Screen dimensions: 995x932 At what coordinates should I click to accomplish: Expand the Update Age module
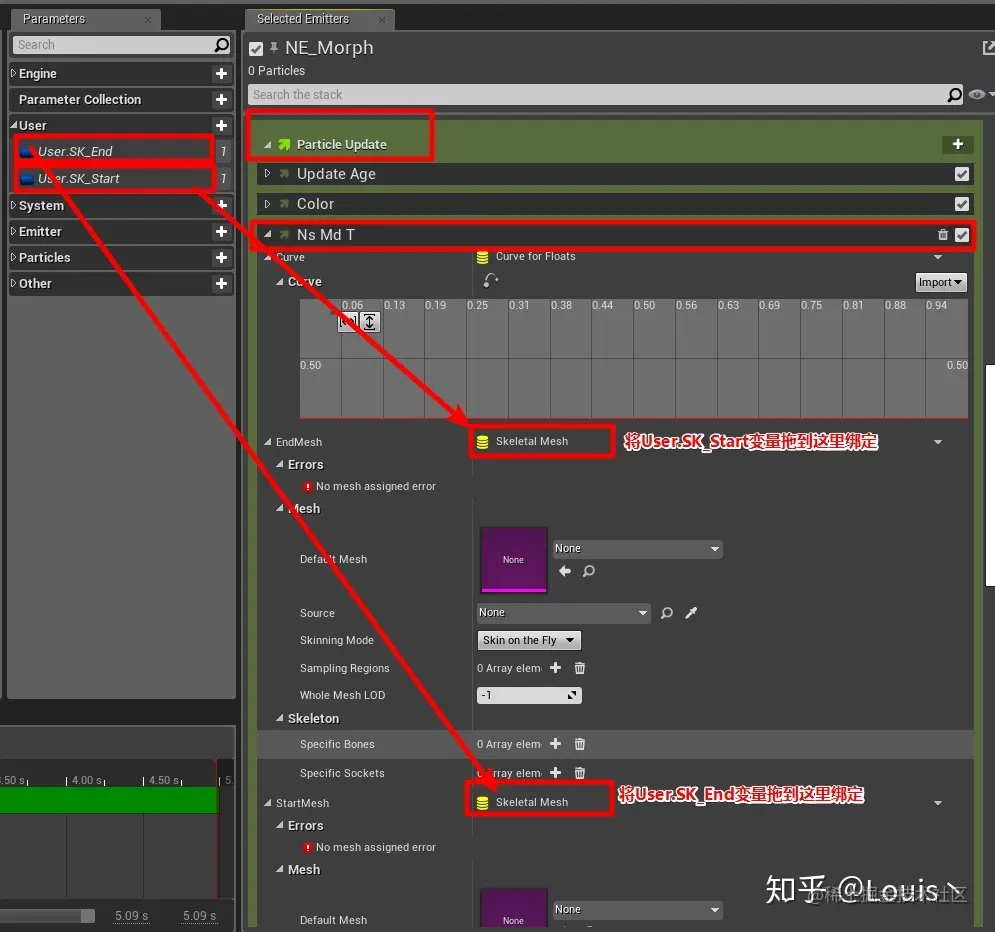(x=267, y=173)
